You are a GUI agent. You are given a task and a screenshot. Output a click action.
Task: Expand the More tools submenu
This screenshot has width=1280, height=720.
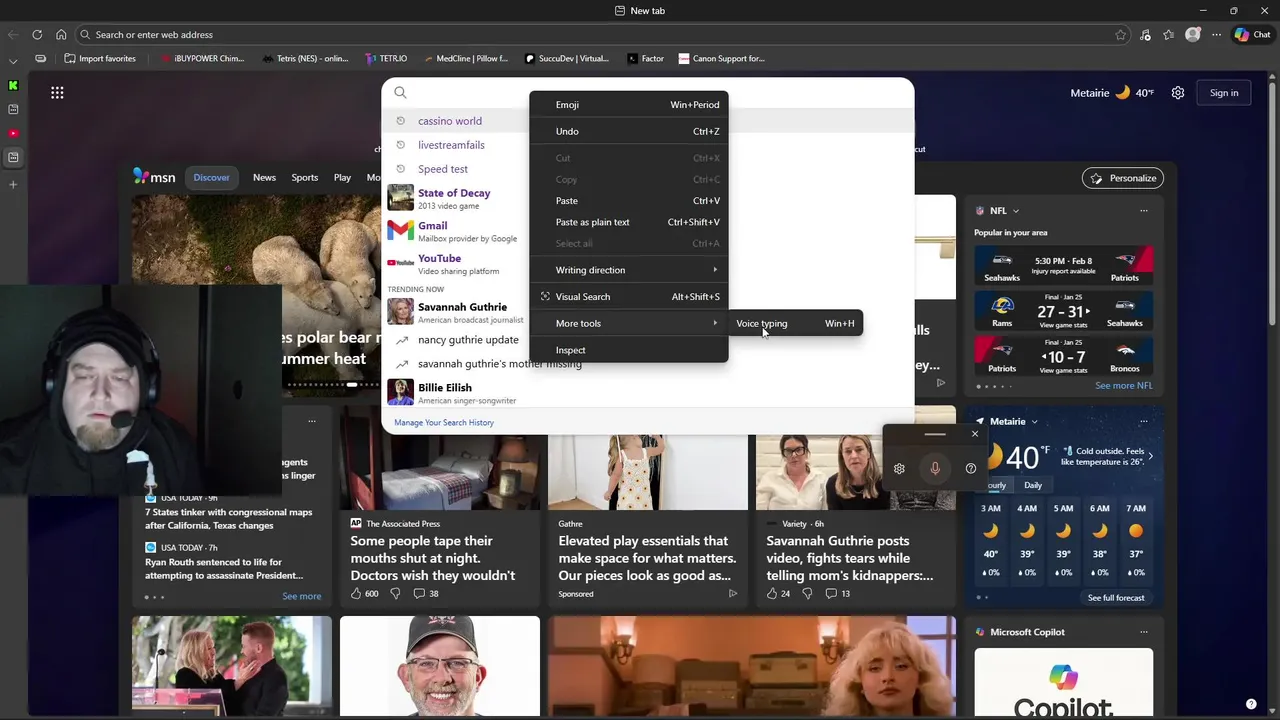[628, 323]
